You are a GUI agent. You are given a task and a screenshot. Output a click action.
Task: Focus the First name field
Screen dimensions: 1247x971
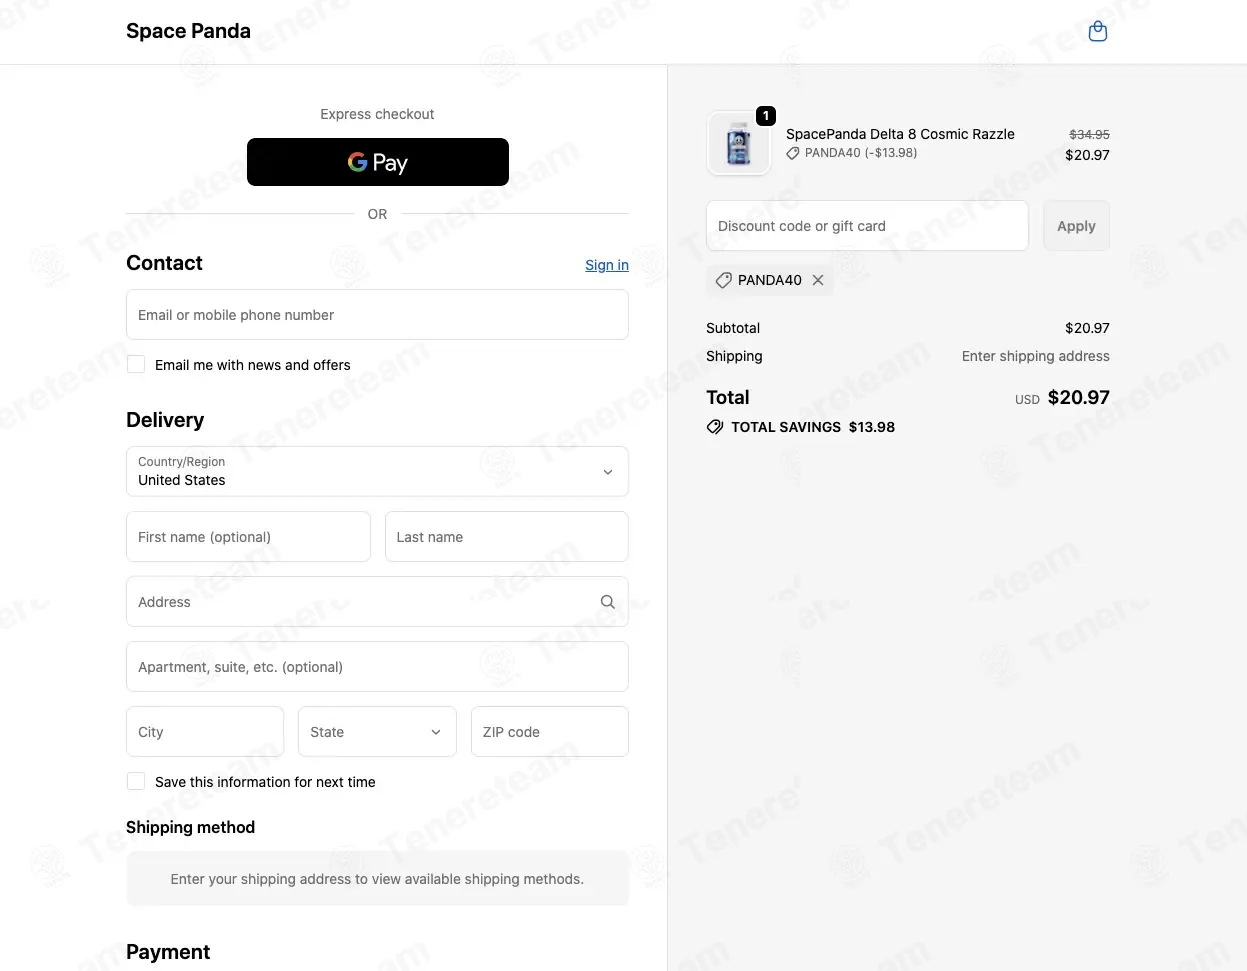click(248, 537)
